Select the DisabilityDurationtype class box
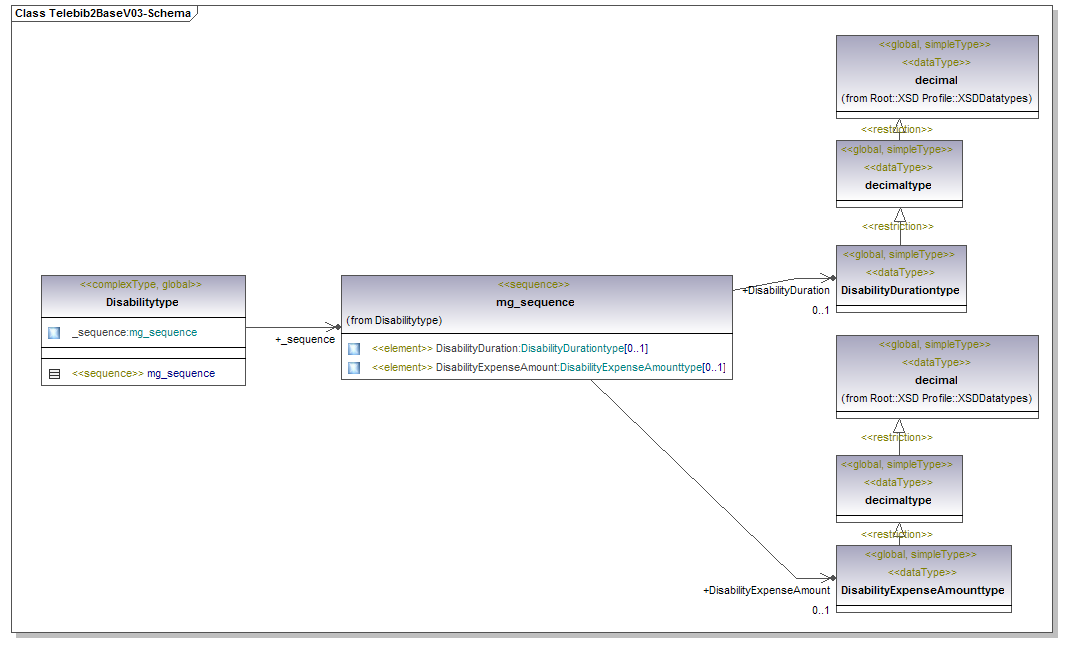The image size is (1079, 653). (x=900, y=290)
